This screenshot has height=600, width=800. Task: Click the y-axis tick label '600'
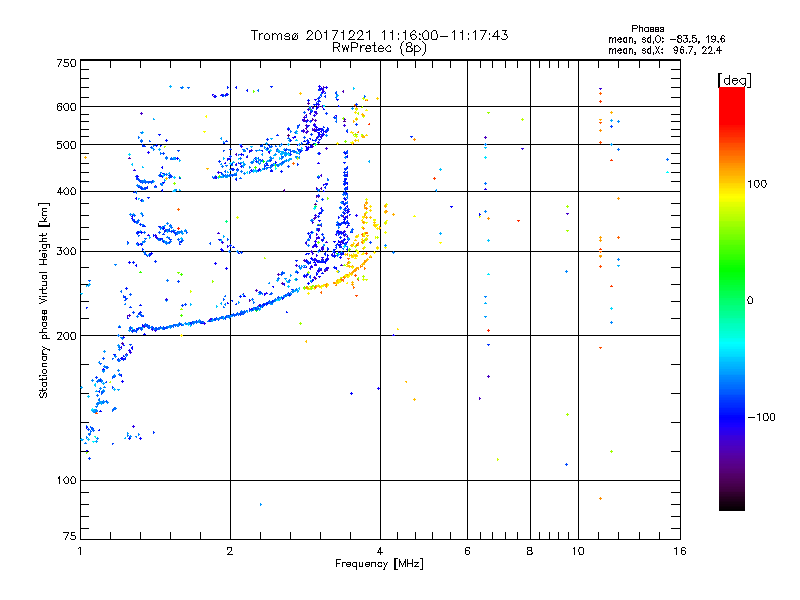tap(66, 107)
